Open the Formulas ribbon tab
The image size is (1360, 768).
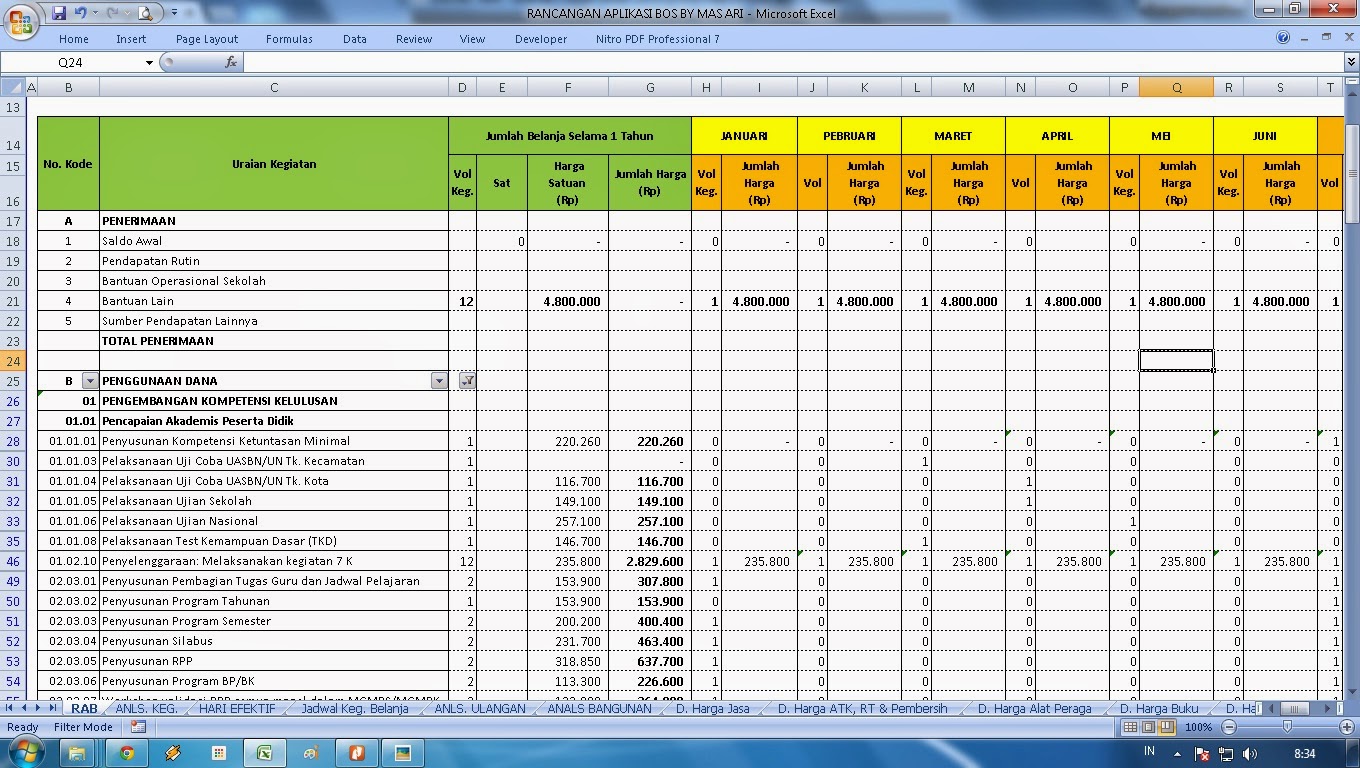click(289, 39)
